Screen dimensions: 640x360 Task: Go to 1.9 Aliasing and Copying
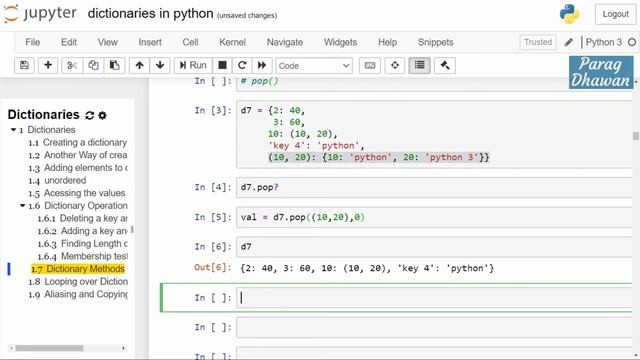(x=78, y=294)
